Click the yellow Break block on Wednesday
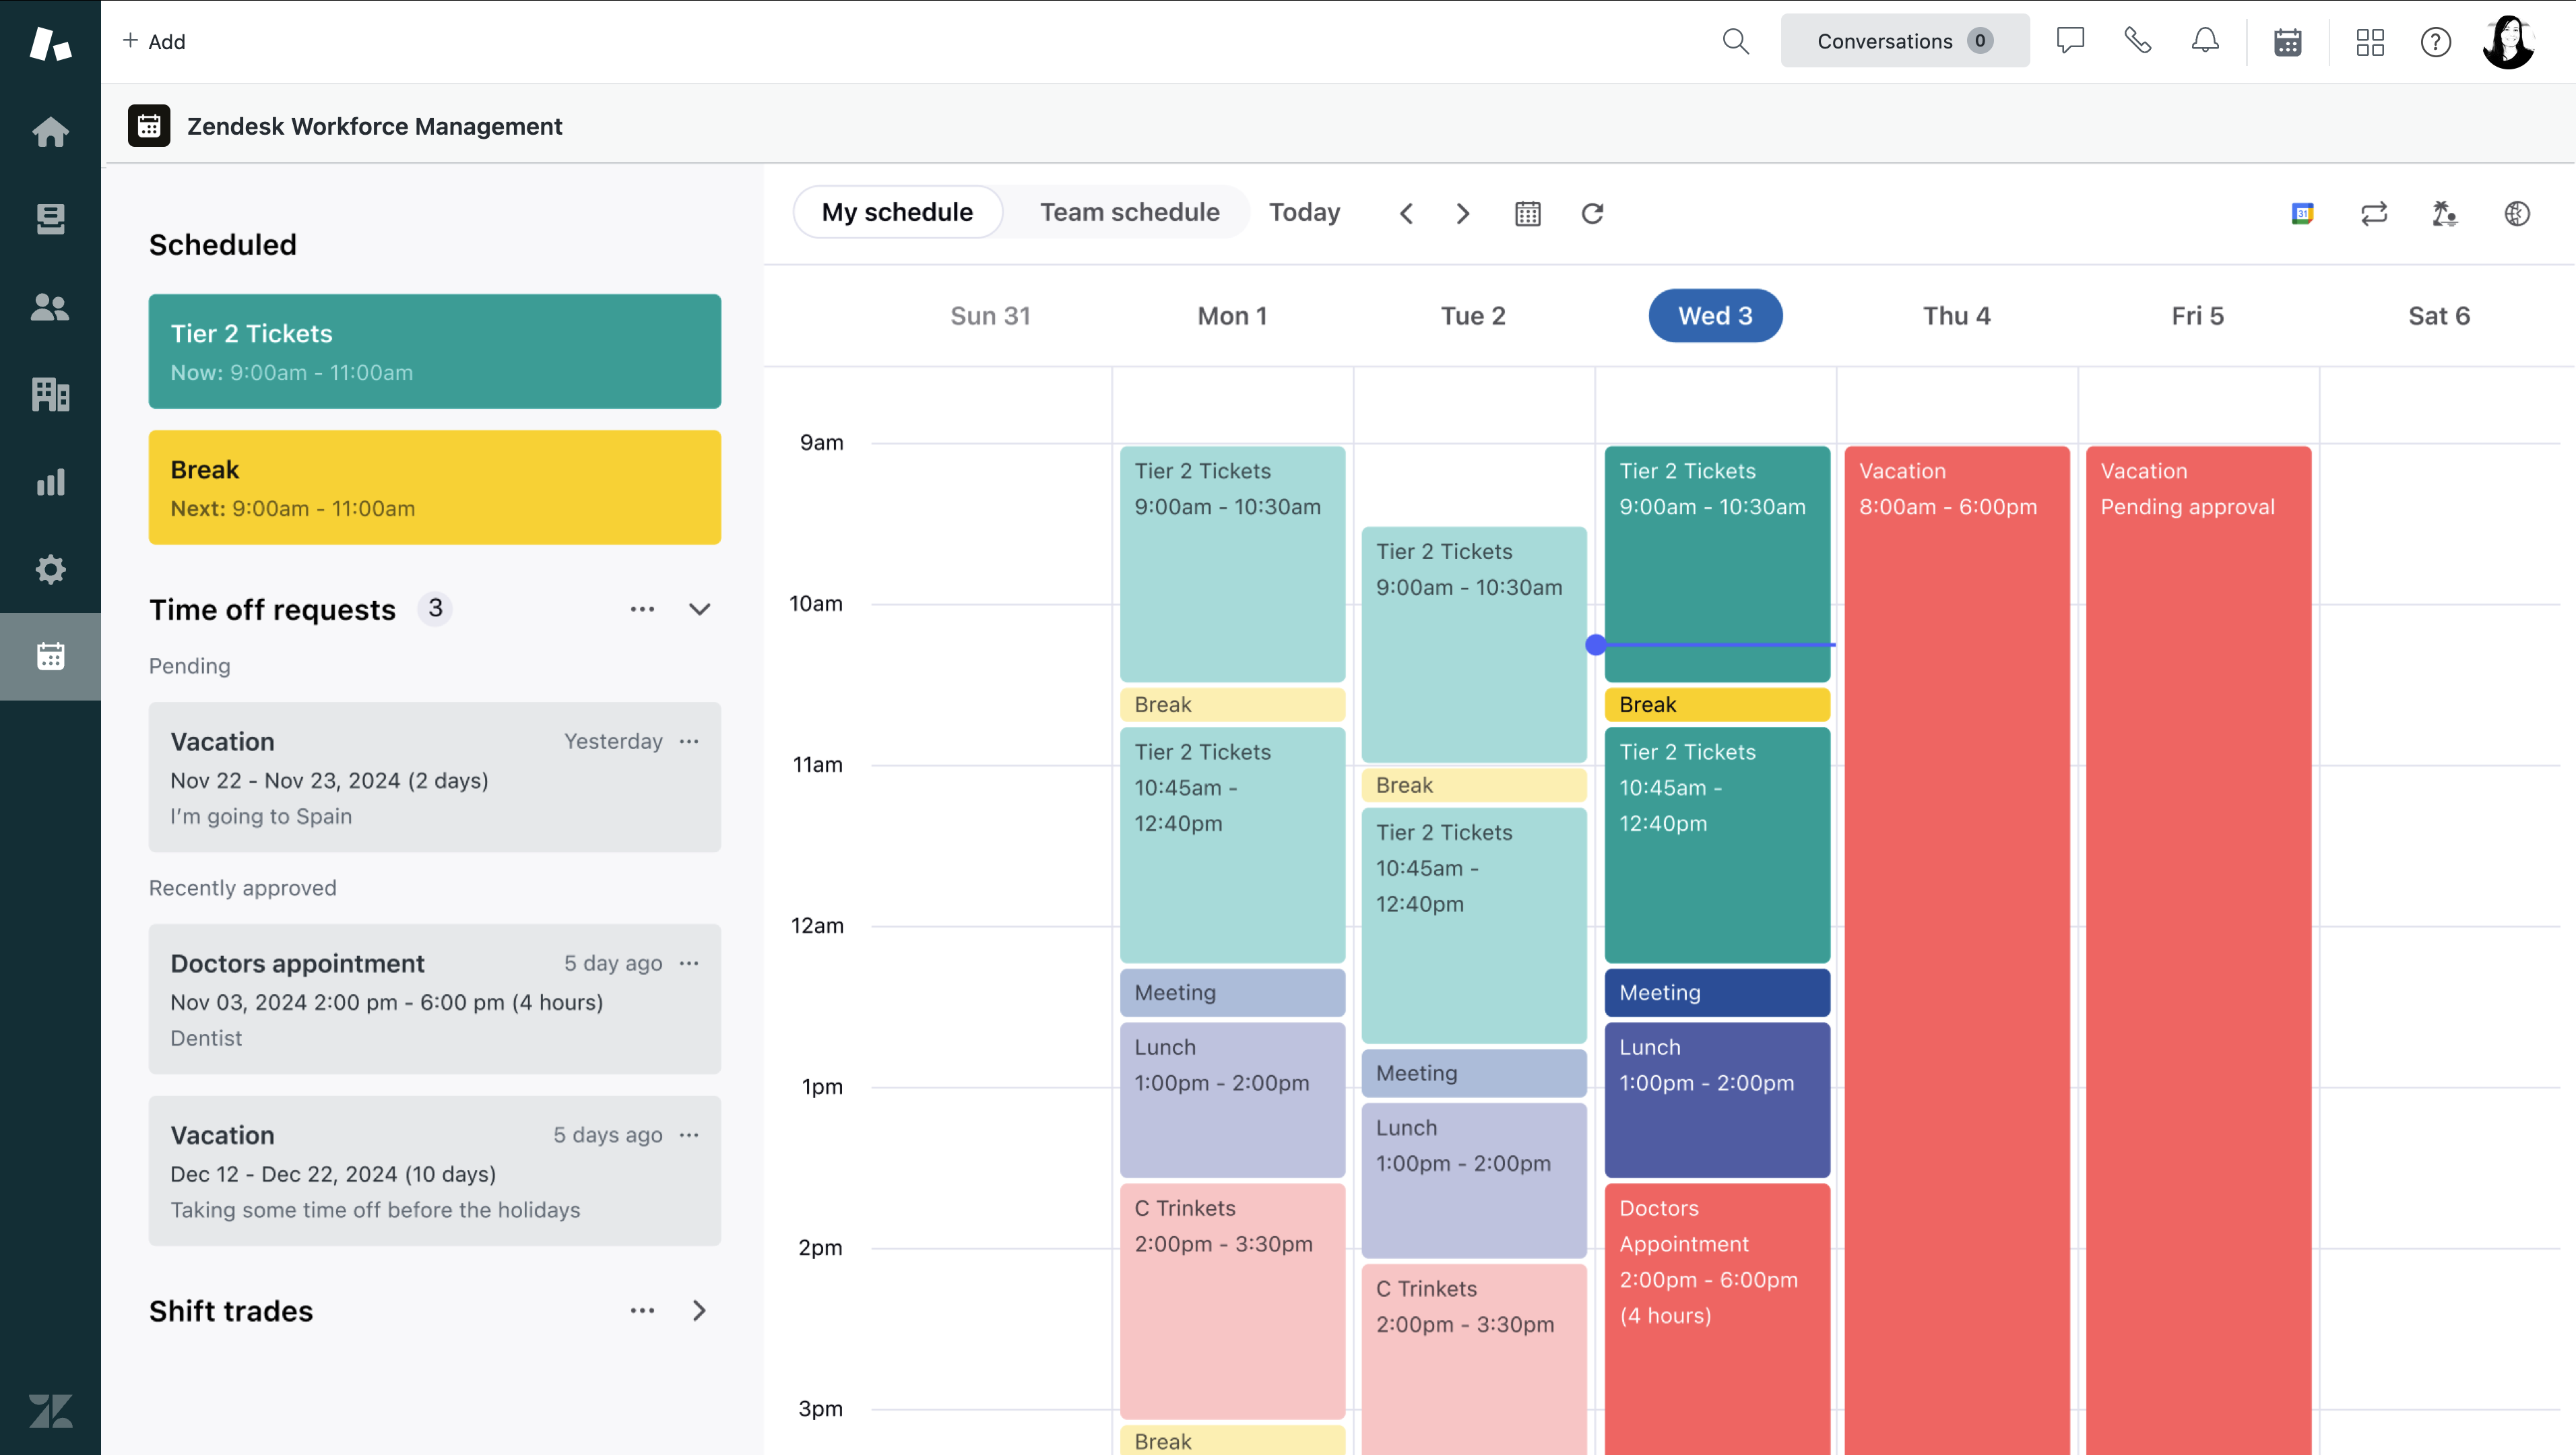This screenshot has height=1455, width=2576. pyautogui.click(x=1716, y=705)
